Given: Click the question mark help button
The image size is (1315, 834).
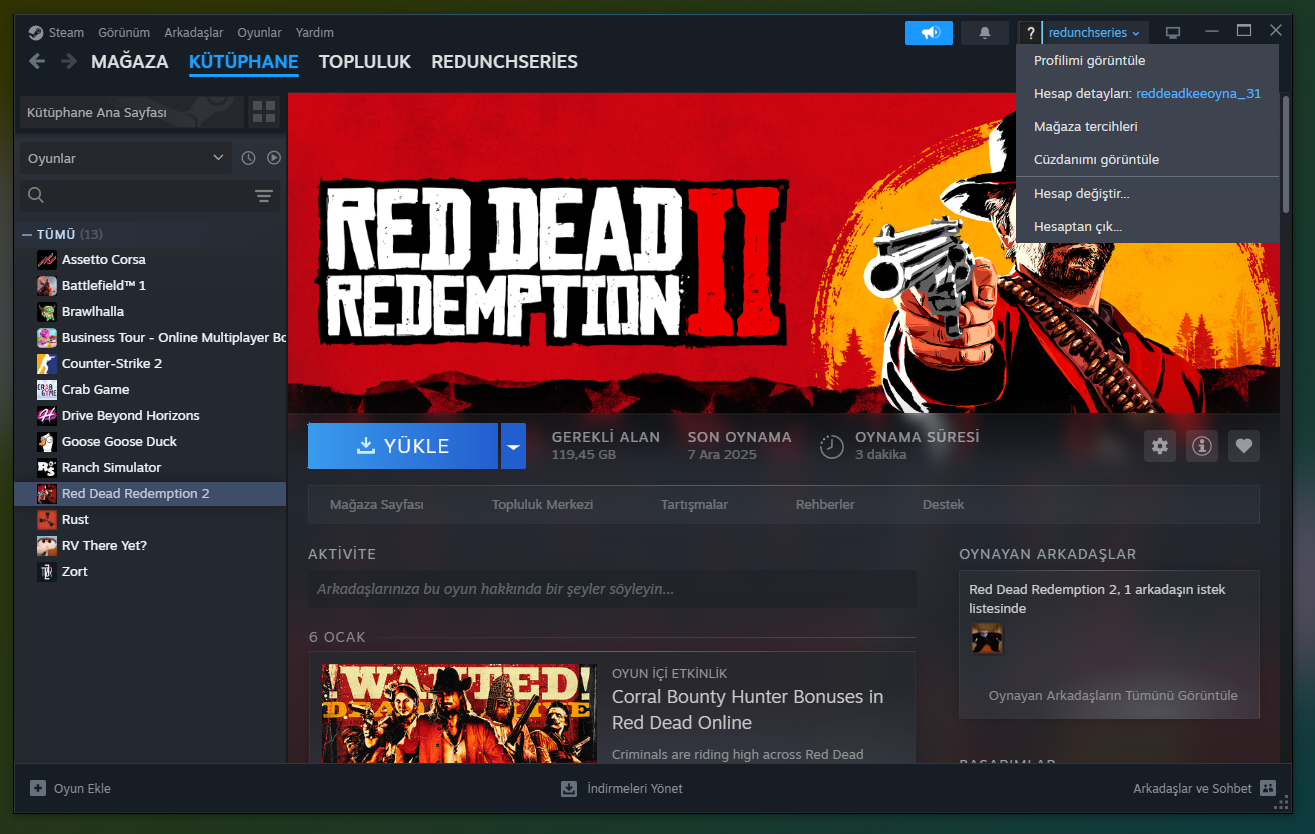Looking at the screenshot, I should pos(1031,33).
